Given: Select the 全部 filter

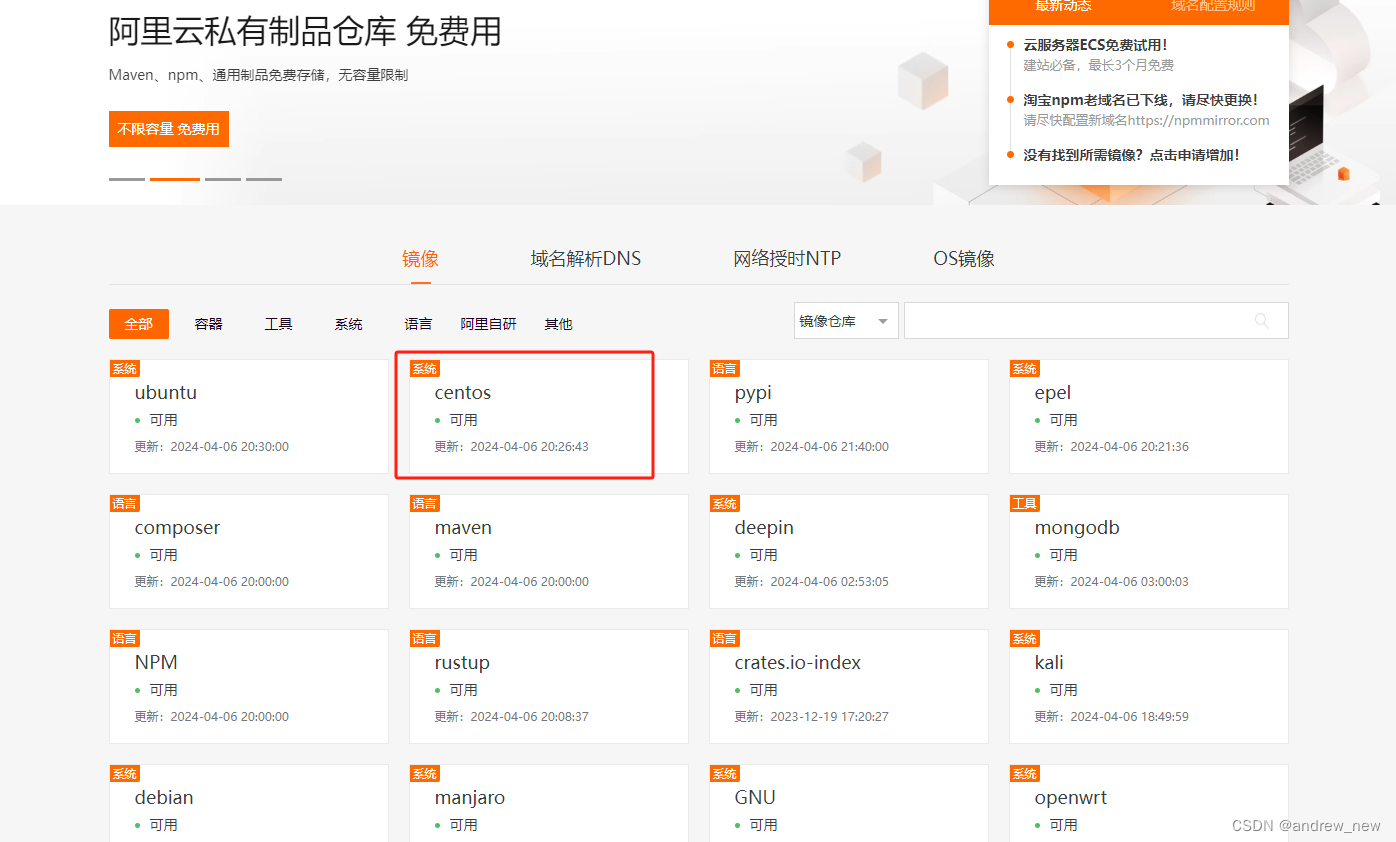Looking at the screenshot, I should click(139, 324).
